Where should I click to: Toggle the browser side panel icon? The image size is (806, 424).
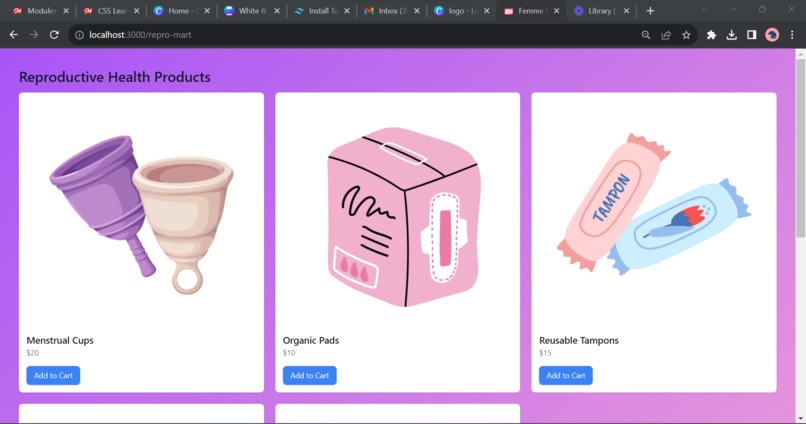pyautogui.click(x=752, y=35)
